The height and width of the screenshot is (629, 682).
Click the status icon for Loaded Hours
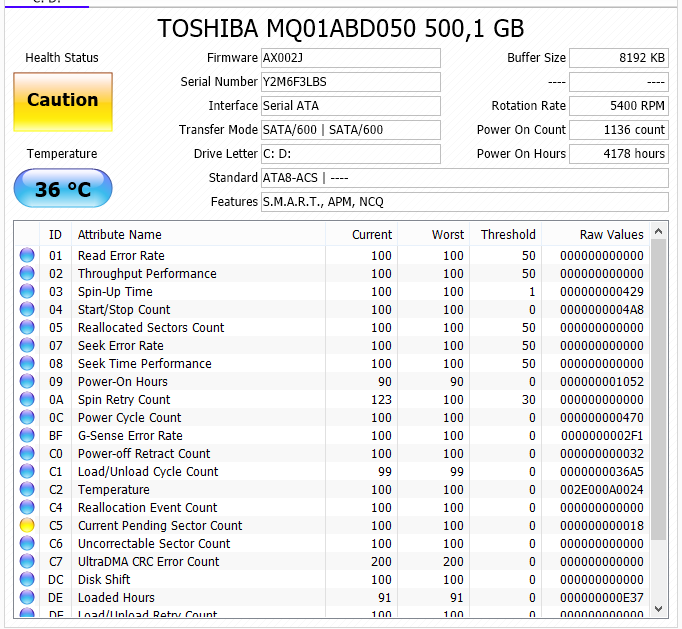(27, 598)
